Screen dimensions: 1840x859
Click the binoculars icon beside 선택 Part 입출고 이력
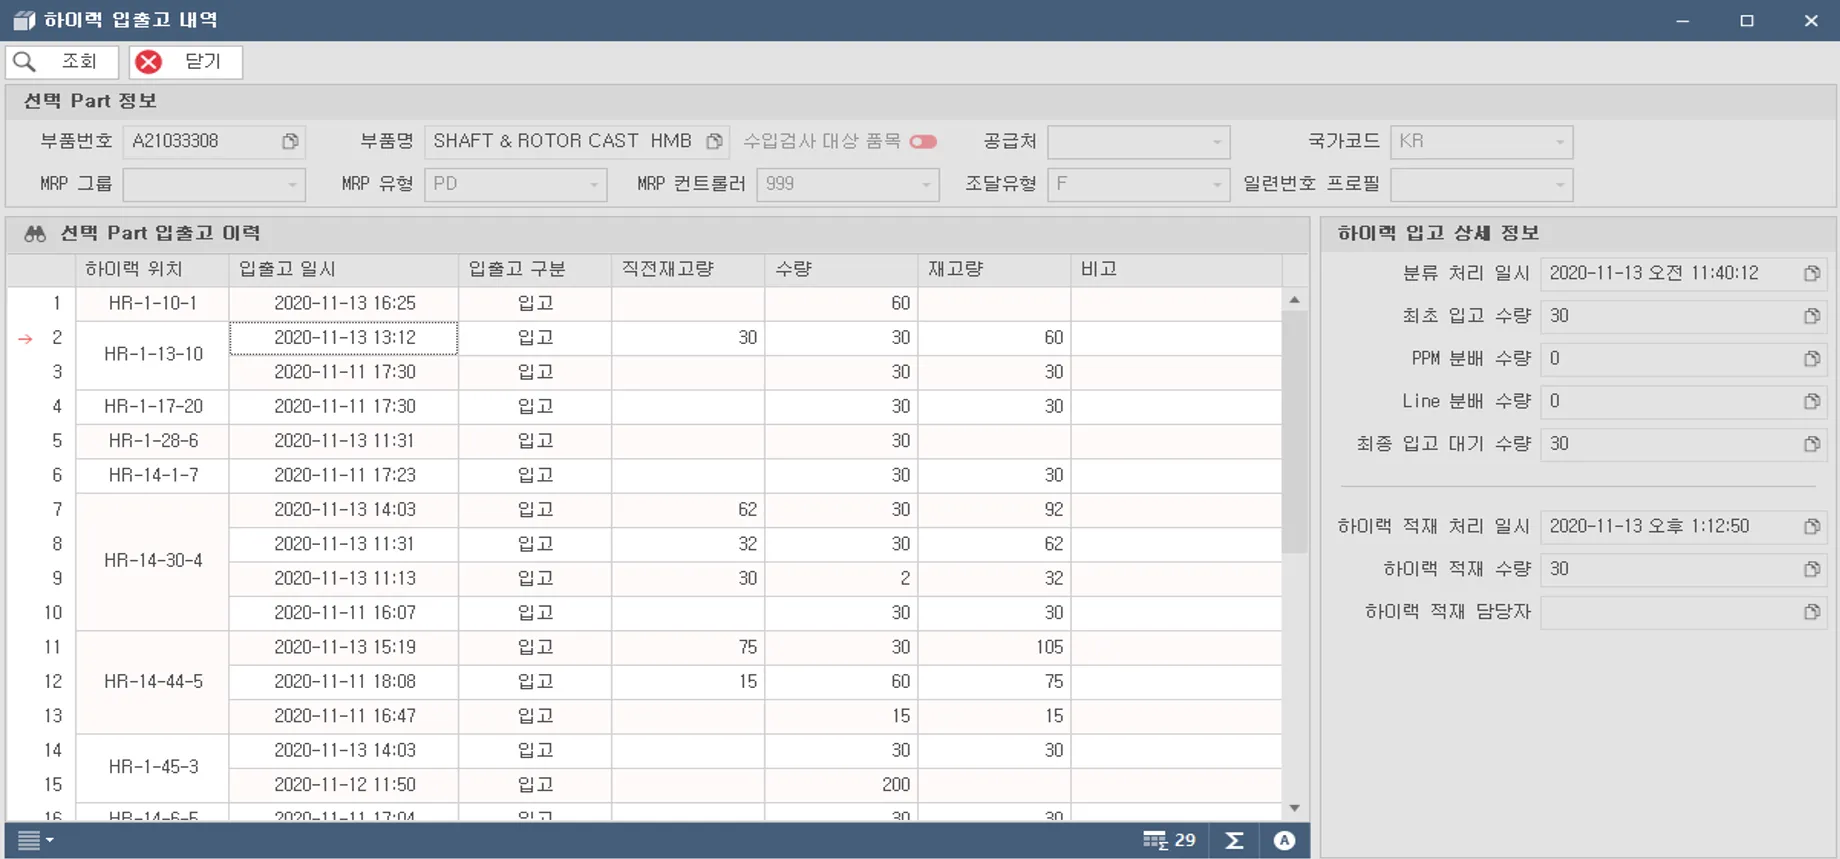[35, 234]
